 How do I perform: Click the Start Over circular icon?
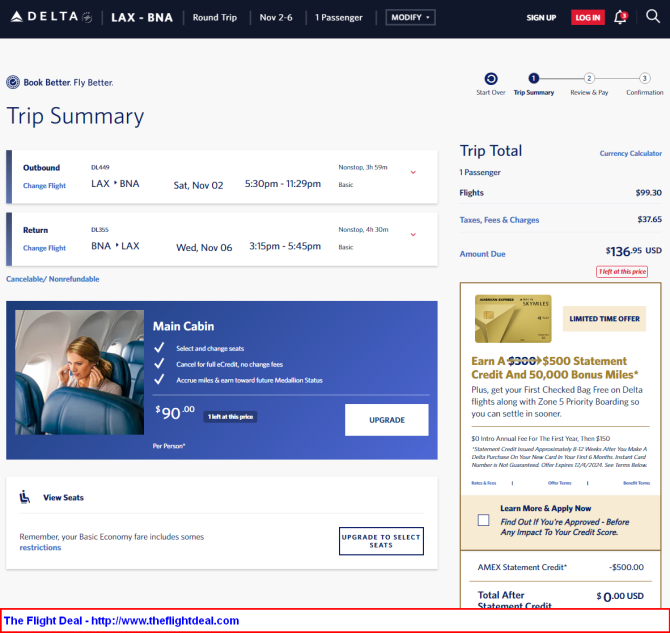pyautogui.click(x=491, y=79)
